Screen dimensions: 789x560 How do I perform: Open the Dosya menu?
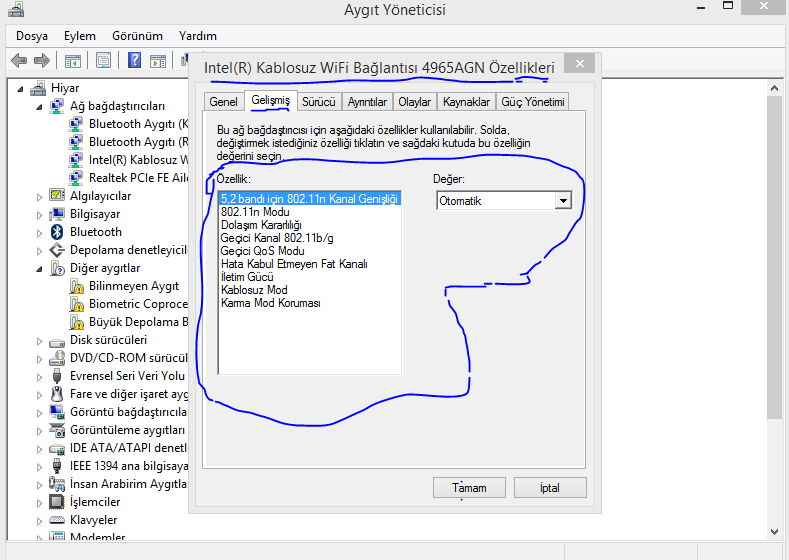pyautogui.click(x=32, y=36)
